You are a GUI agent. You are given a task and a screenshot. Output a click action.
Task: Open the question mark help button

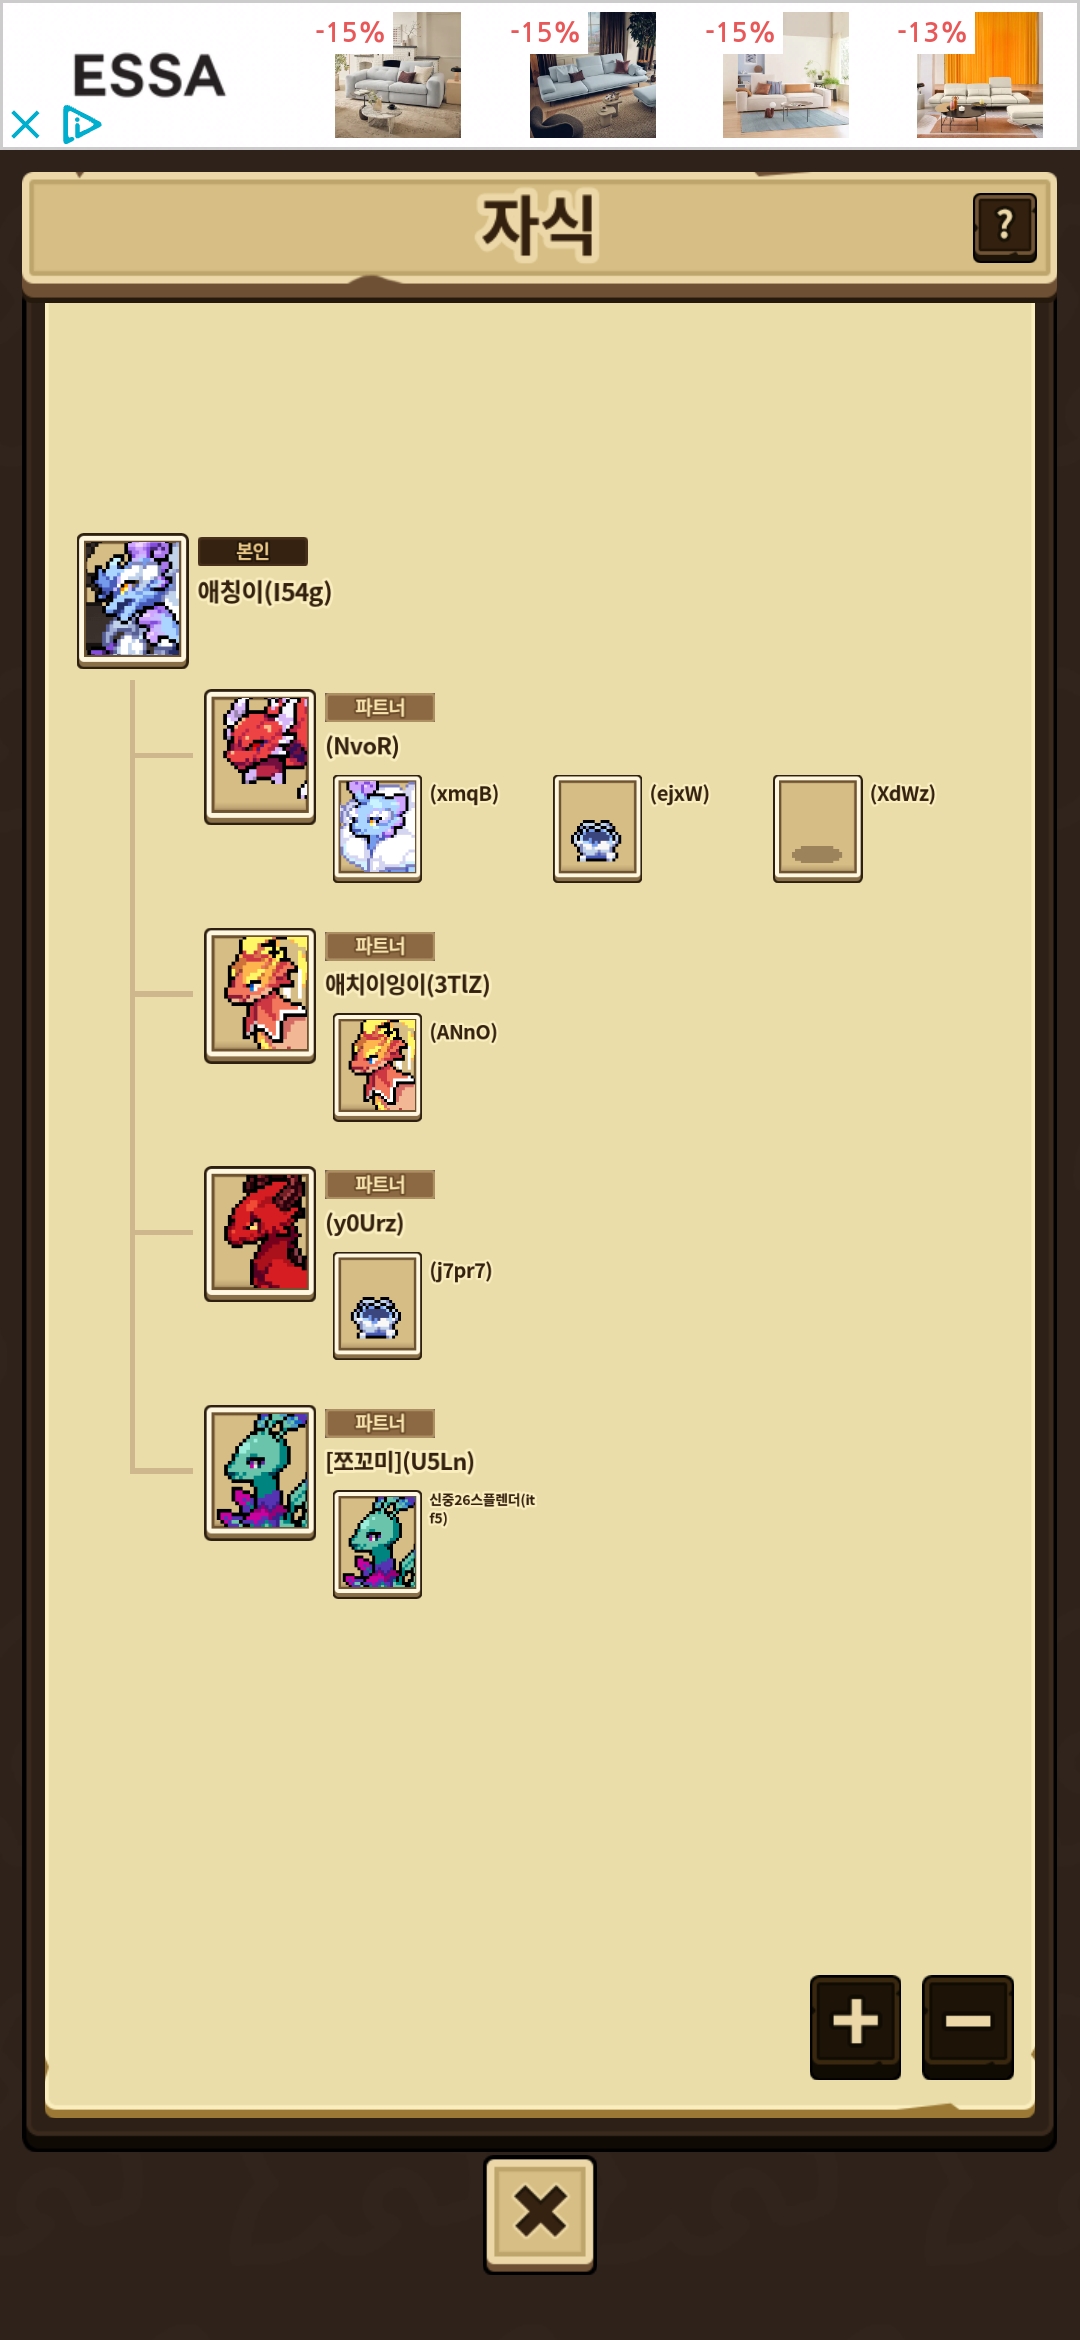[1004, 227]
